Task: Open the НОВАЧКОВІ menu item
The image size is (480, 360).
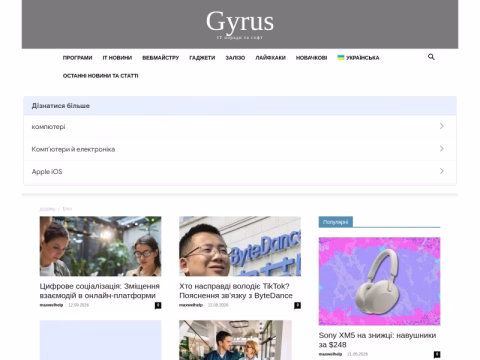Action: (x=311, y=58)
